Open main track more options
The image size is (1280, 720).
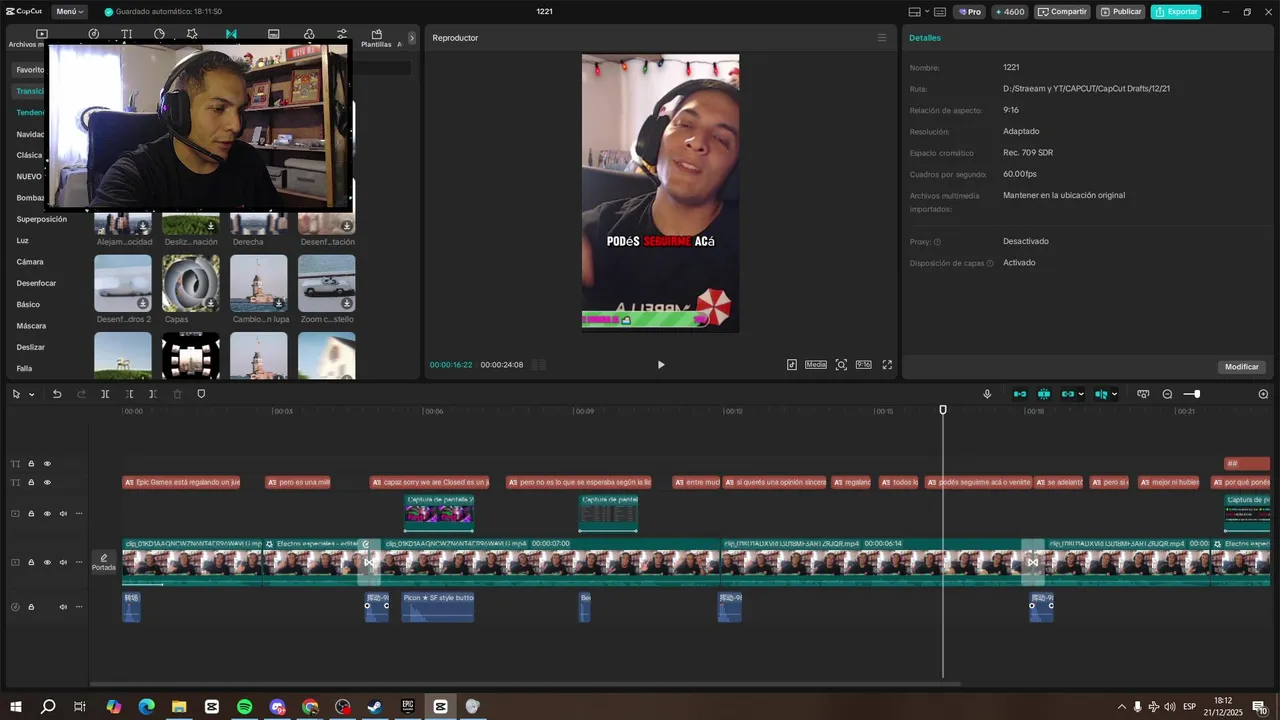79,563
